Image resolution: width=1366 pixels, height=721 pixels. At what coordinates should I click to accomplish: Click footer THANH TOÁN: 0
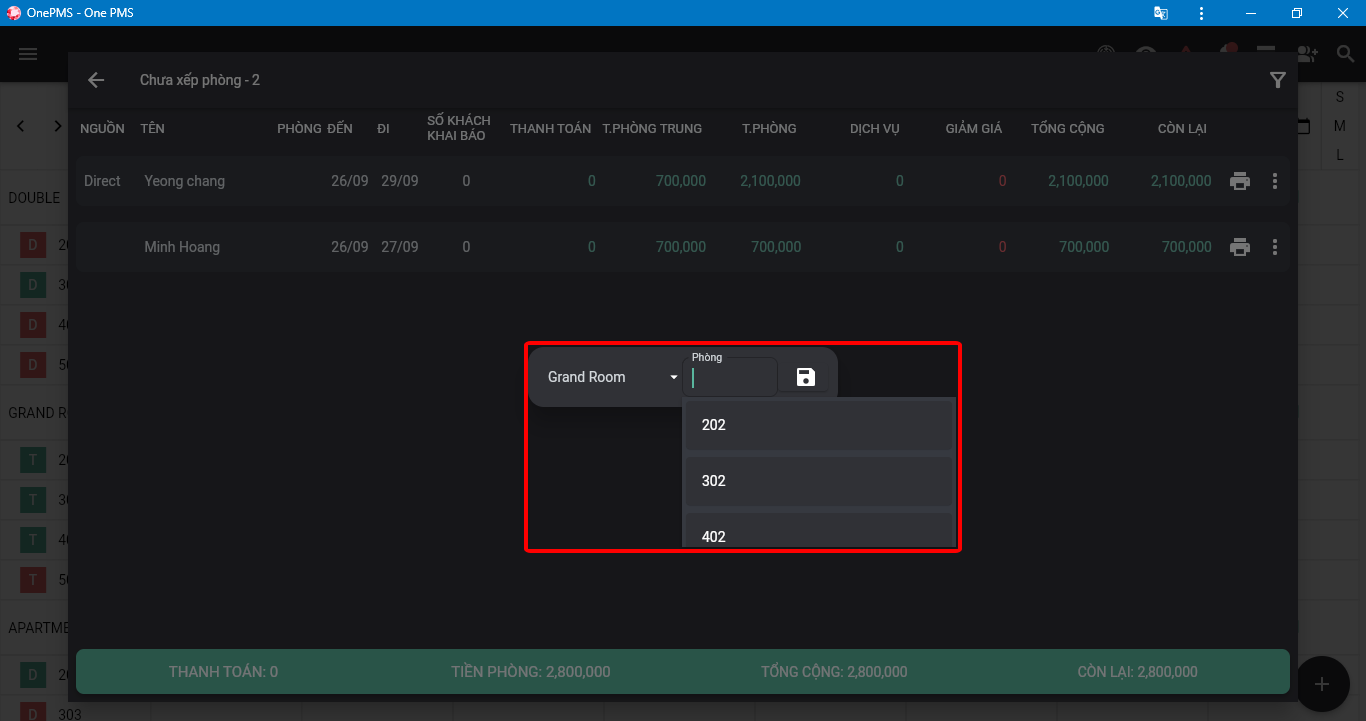point(223,672)
